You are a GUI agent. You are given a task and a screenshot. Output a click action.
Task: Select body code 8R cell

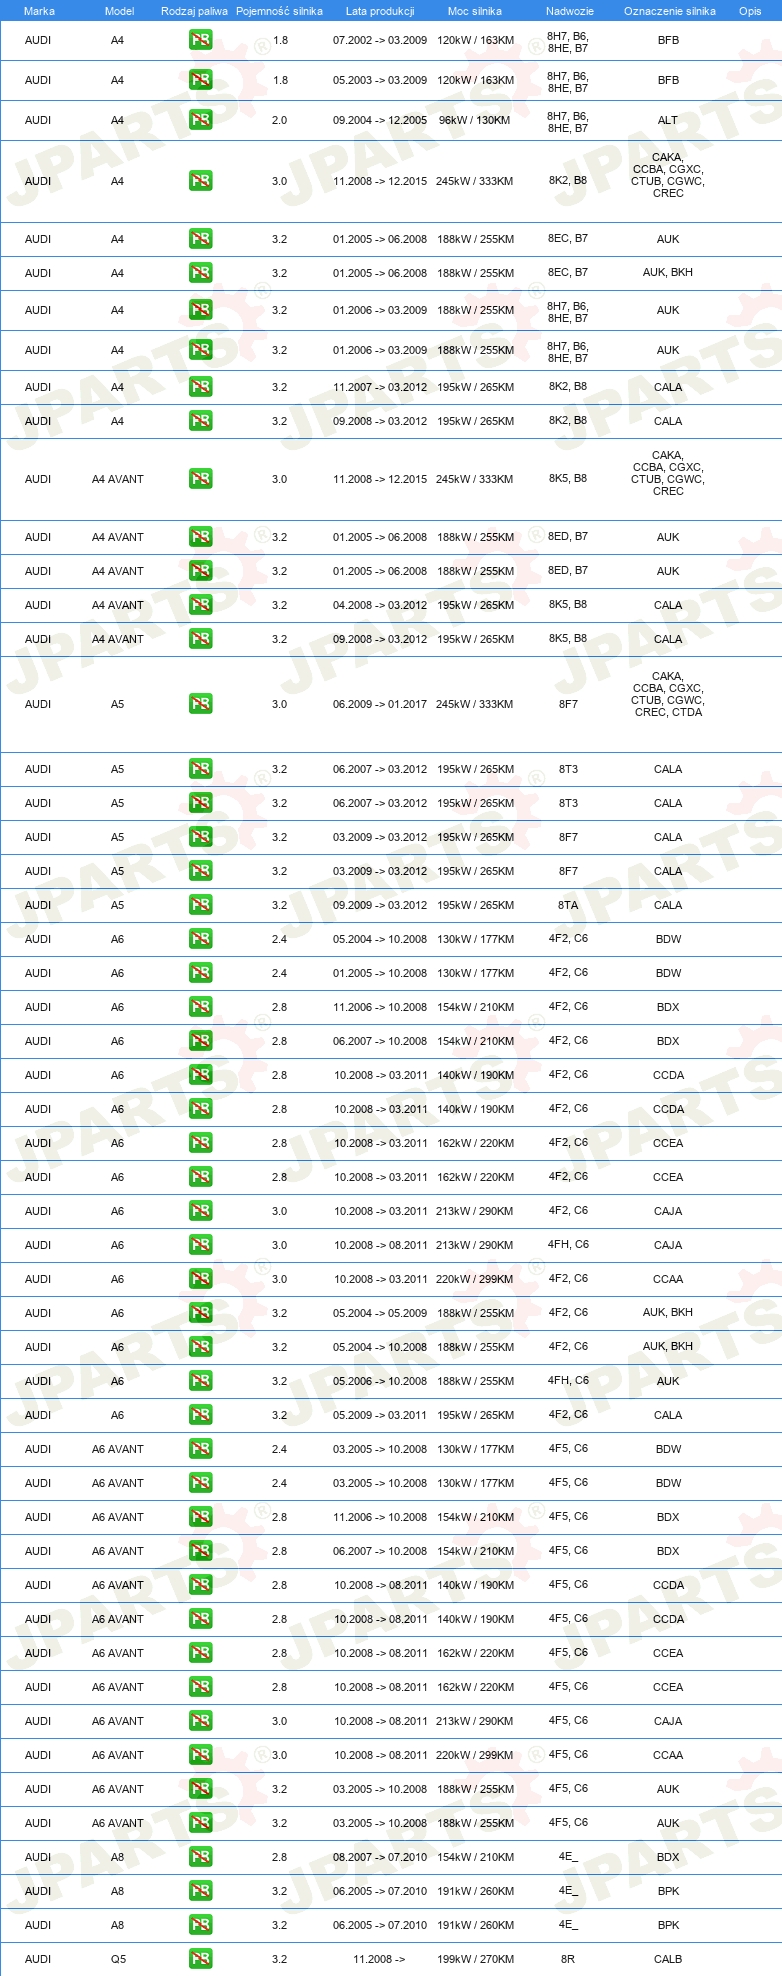568,1959
